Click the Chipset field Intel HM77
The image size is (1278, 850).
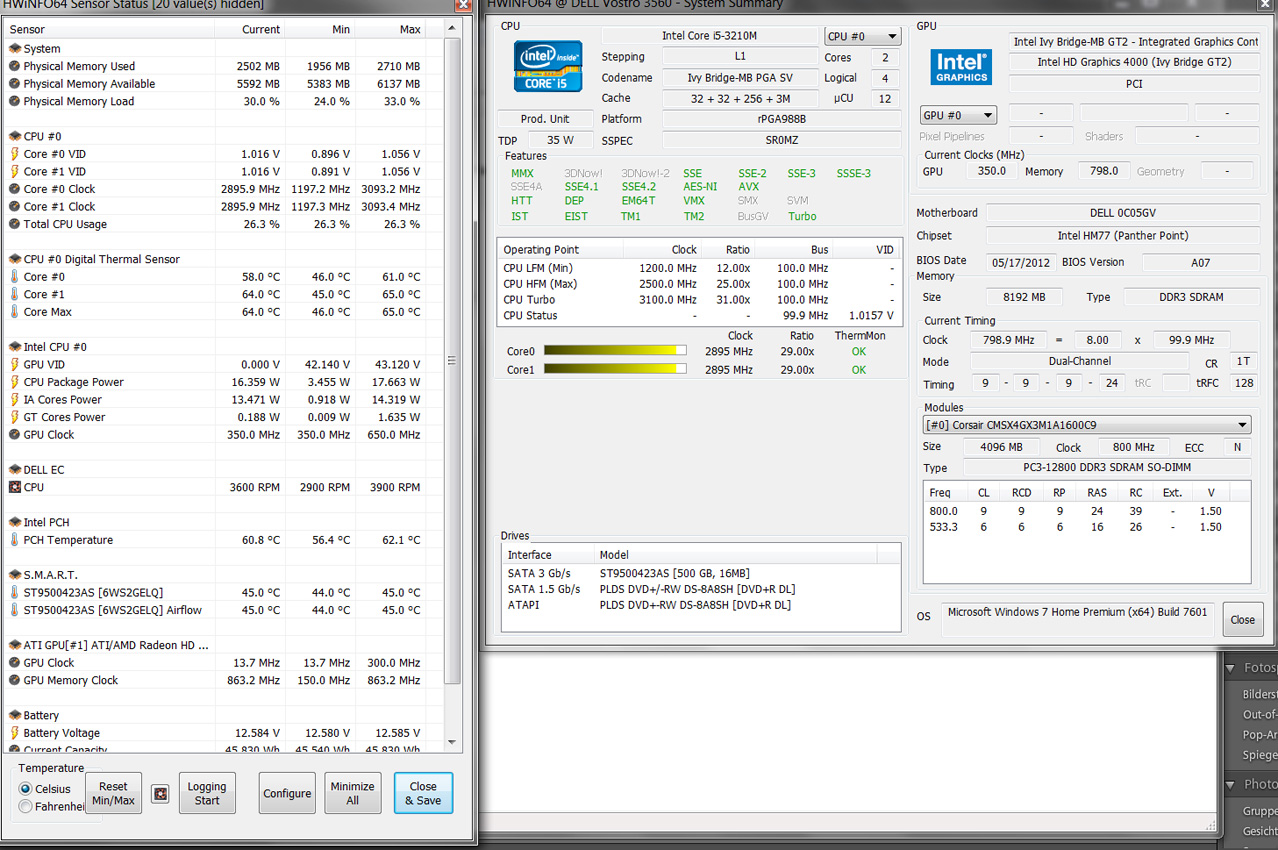(x=1122, y=236)
